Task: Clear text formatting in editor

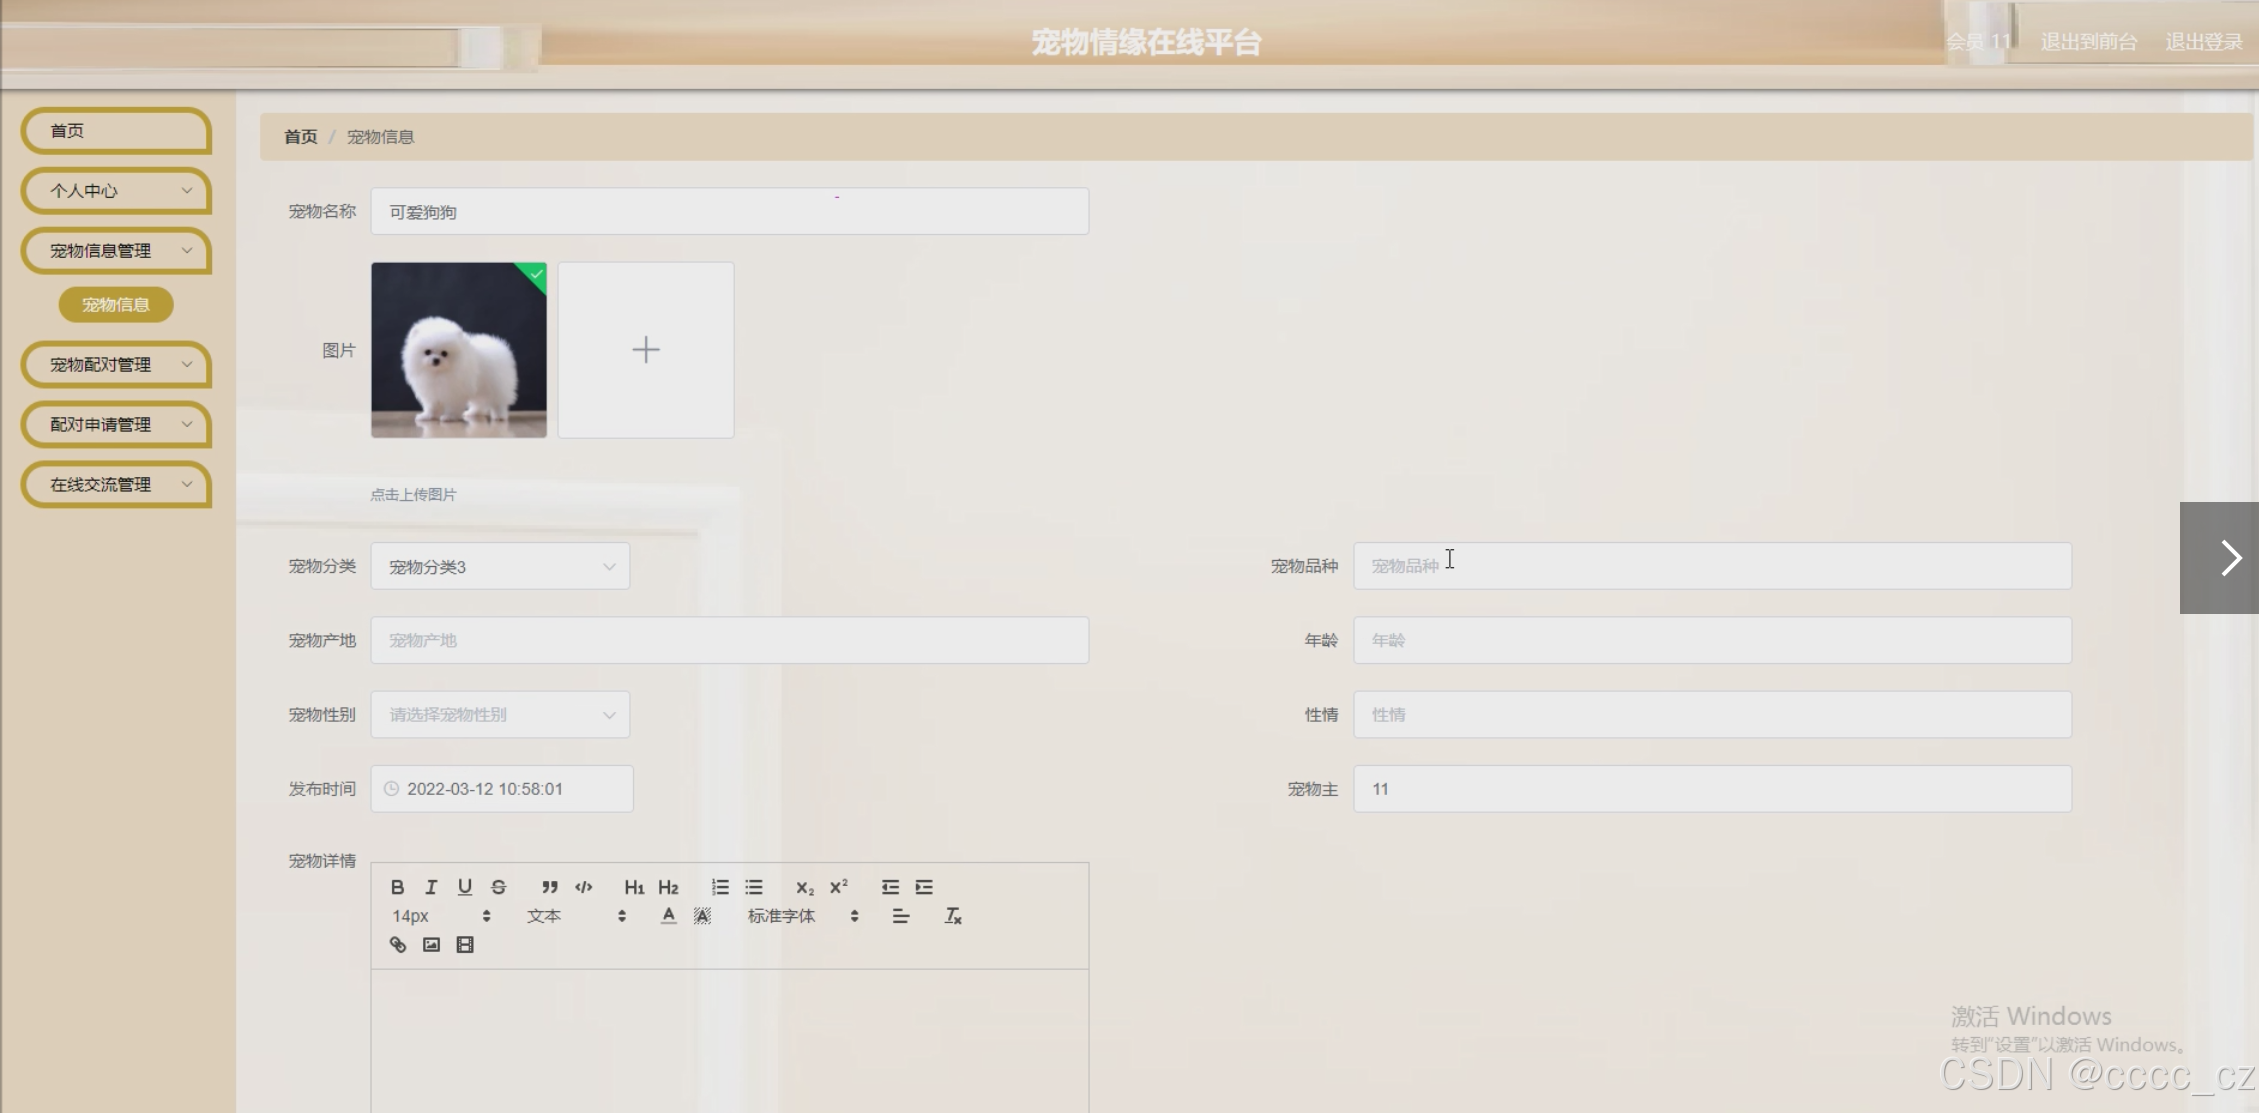Action: [x=953, y=916]
